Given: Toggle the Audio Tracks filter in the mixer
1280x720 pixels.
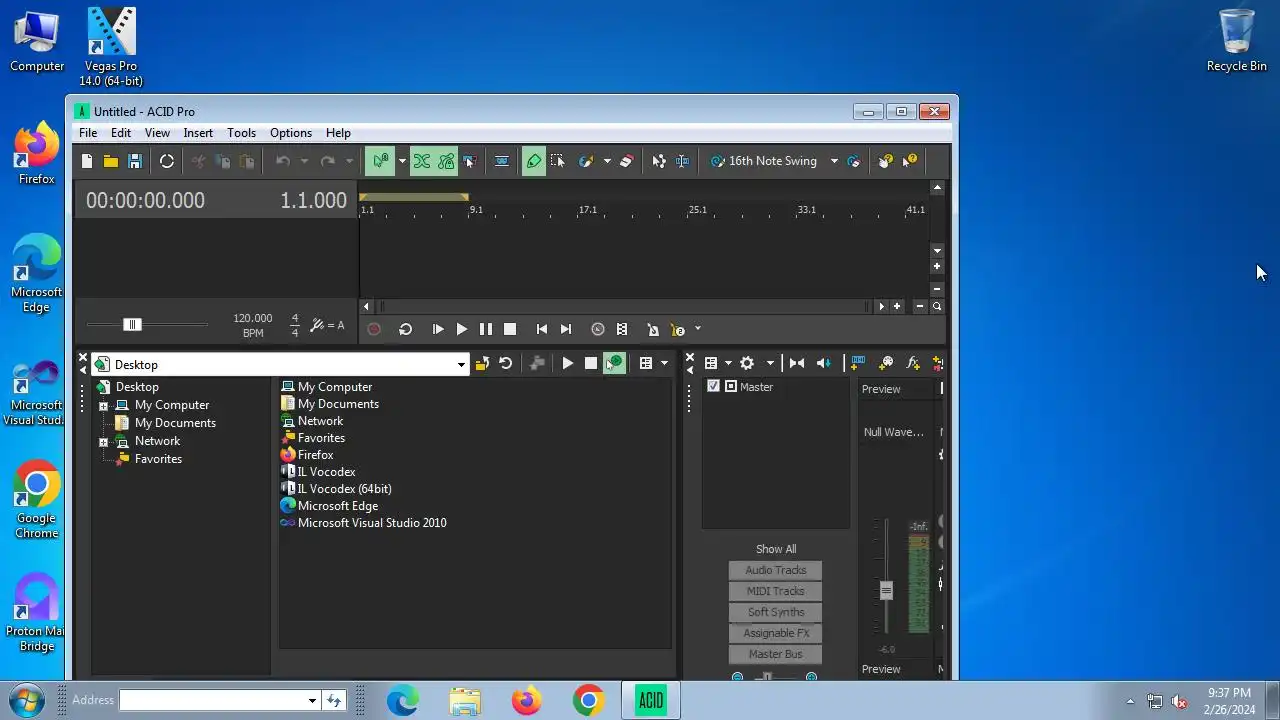Looking at the screenshot, I should 776,570.
